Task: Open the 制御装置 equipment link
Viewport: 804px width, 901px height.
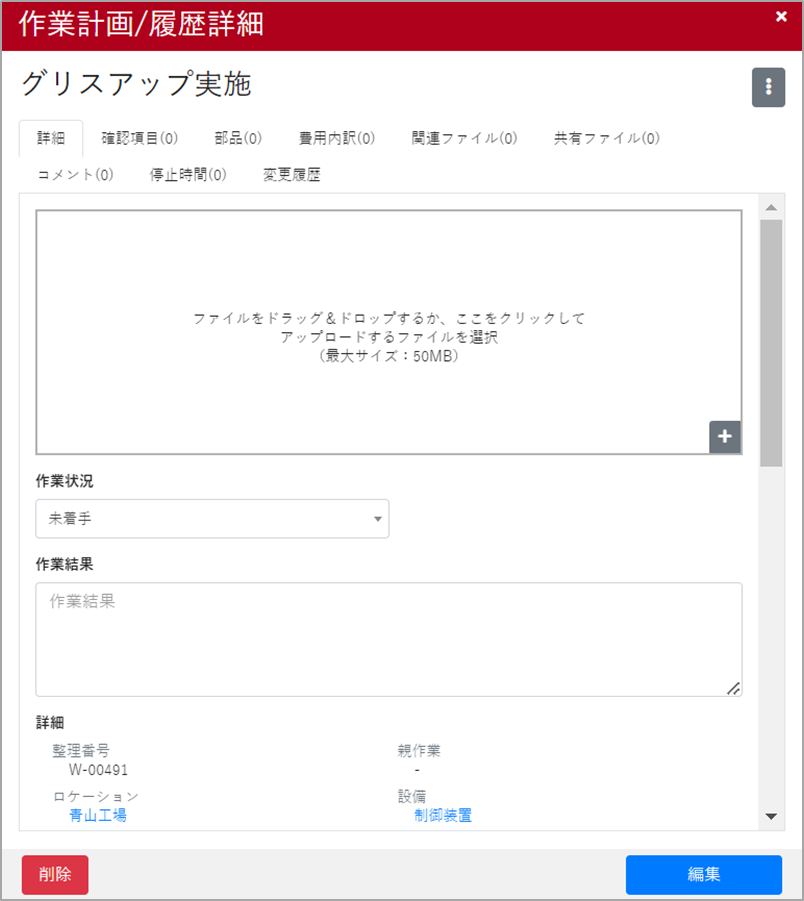Action: tap(443, 815)
